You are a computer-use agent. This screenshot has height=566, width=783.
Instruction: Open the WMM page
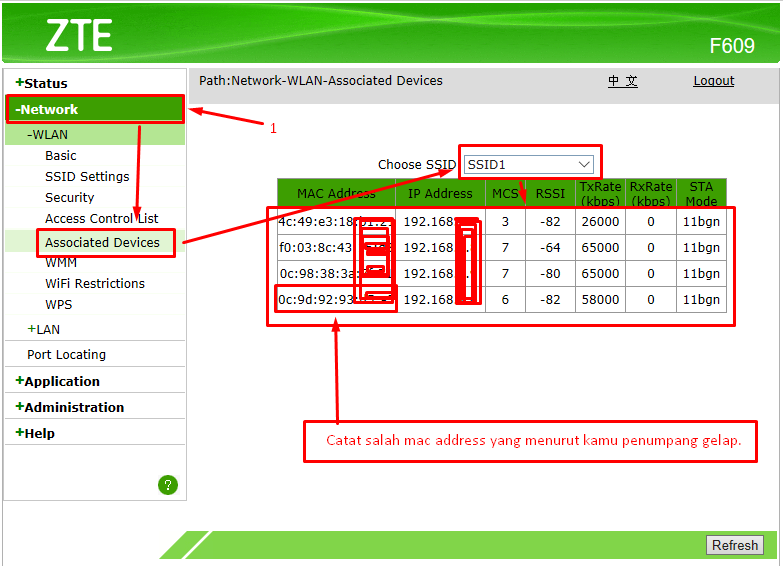61,262
